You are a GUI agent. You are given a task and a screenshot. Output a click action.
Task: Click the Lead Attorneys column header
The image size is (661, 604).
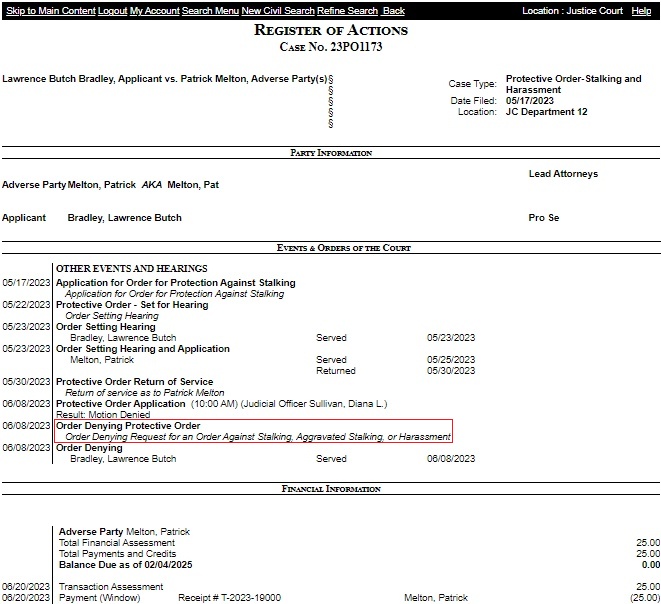coord(563,174)
